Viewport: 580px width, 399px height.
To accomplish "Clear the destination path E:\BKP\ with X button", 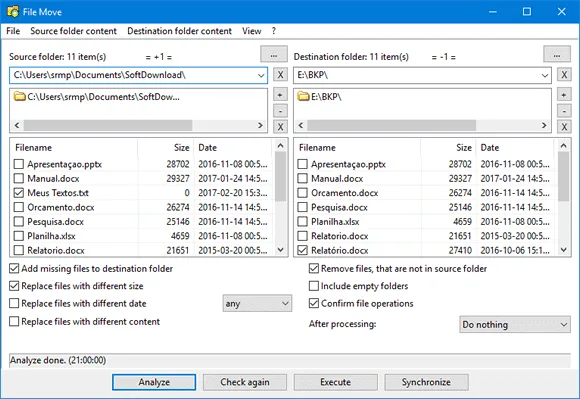I will click(564, 75).
